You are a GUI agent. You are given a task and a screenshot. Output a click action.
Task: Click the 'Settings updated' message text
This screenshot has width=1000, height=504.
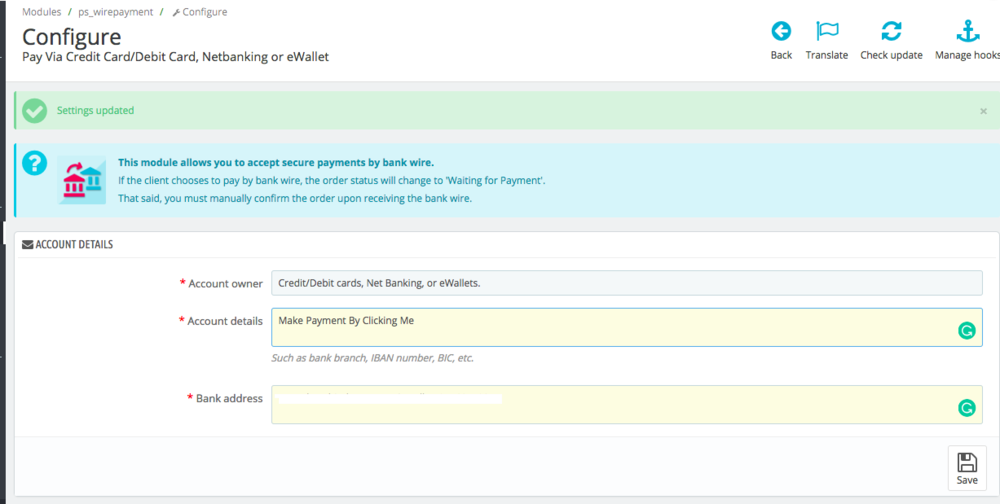click(96, 110)
